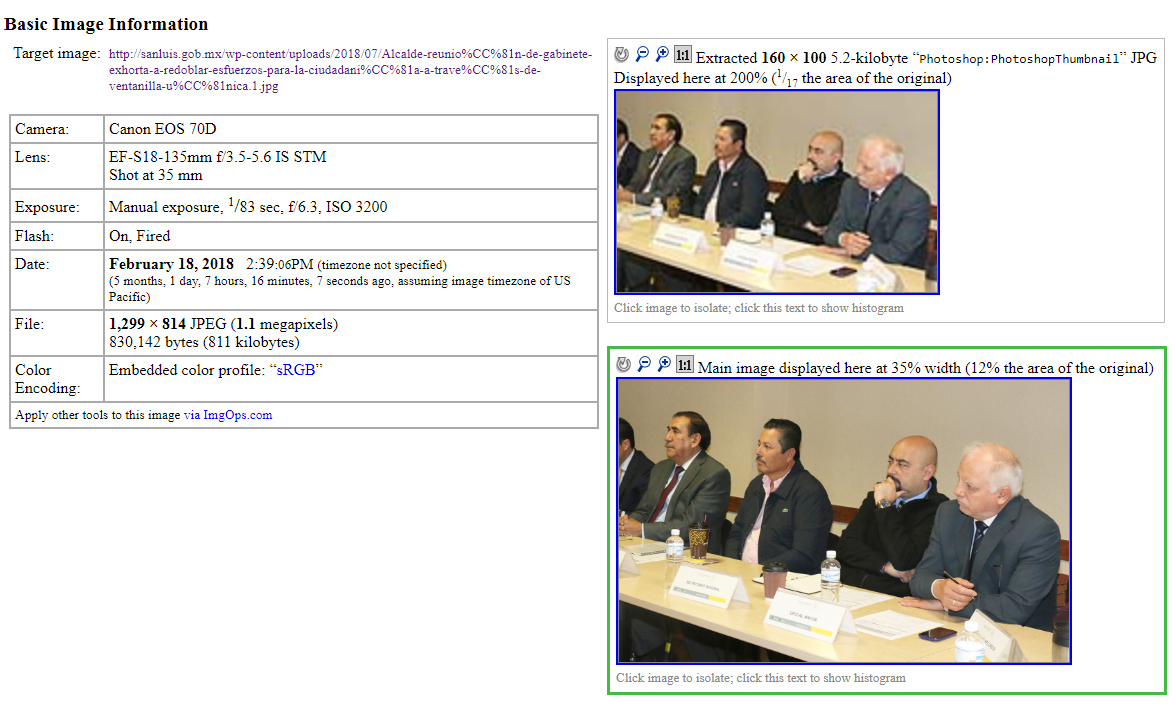Viewport: 1175px width, 711px height.
Task: Zoom in the main image display
Action: tap(665, 365)
